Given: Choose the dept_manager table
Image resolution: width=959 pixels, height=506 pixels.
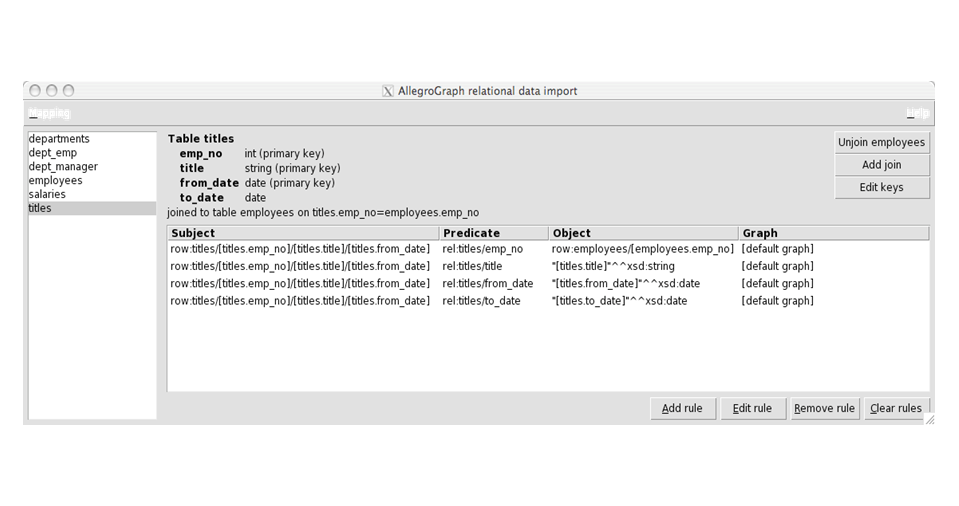Looking at the screenshot, I should point(63,167).
